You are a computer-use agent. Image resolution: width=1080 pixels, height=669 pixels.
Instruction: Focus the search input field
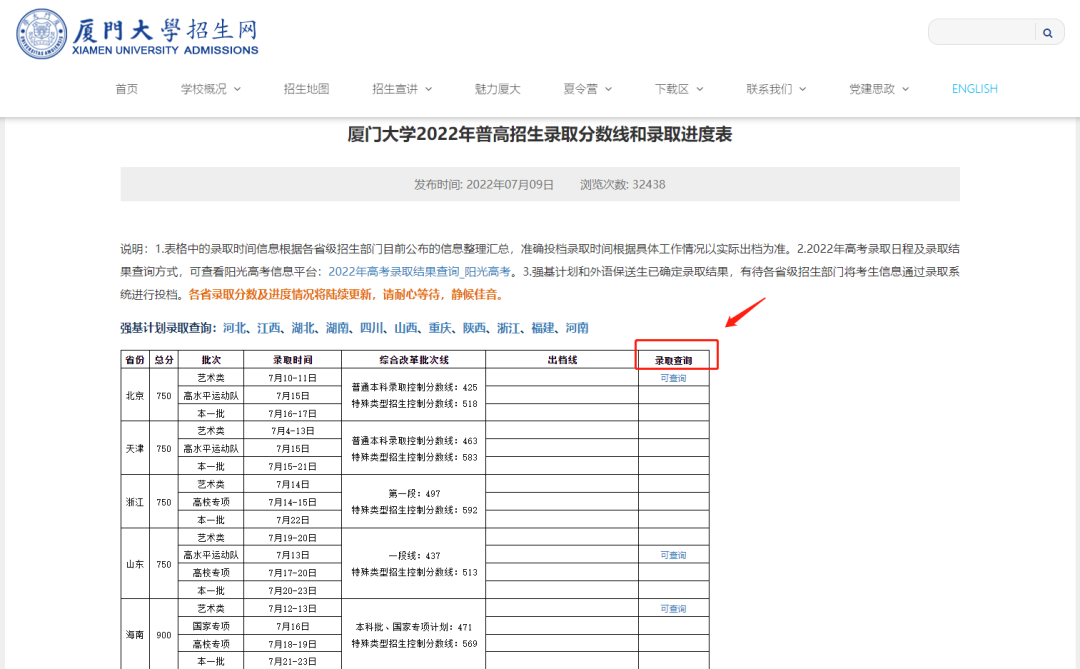[981, 33]
